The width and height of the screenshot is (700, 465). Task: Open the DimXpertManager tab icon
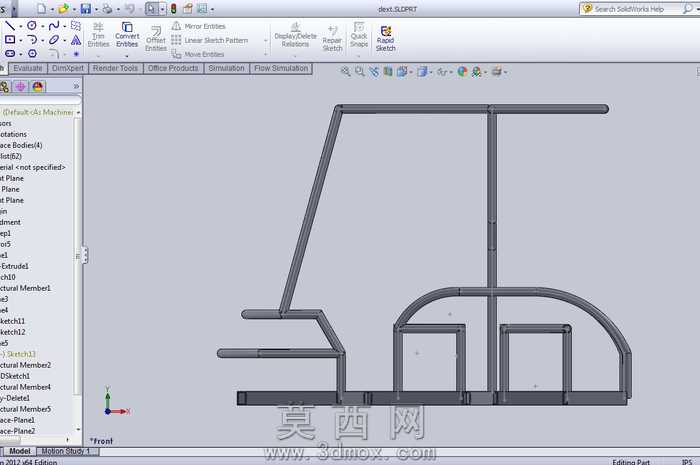tap(21, 86)
